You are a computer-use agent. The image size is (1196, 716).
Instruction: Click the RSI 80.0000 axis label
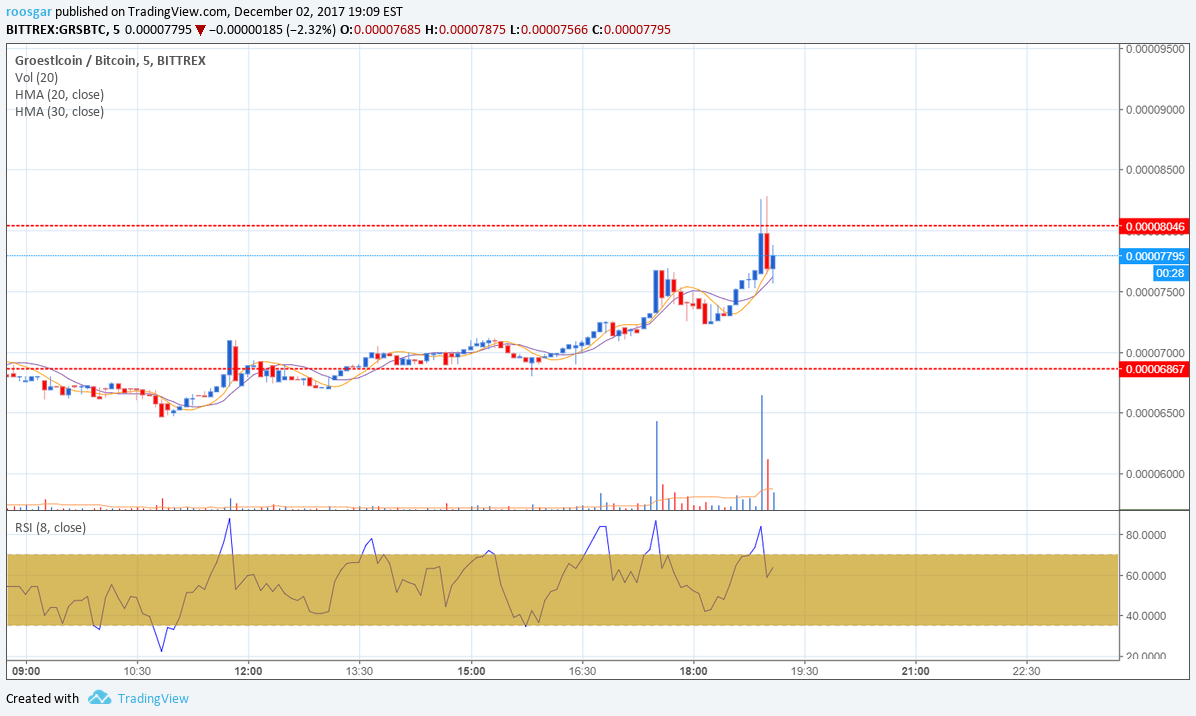click(x=1146, y=535)
